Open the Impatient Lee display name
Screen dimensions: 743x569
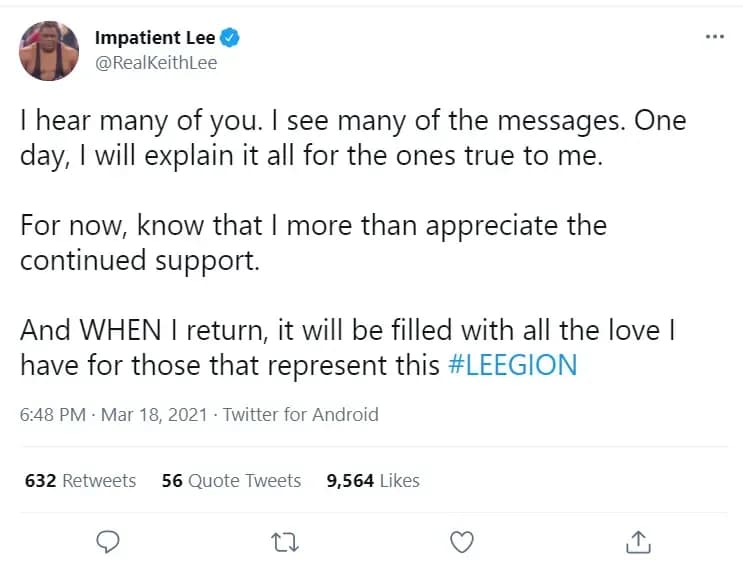[x=154, y=38]
